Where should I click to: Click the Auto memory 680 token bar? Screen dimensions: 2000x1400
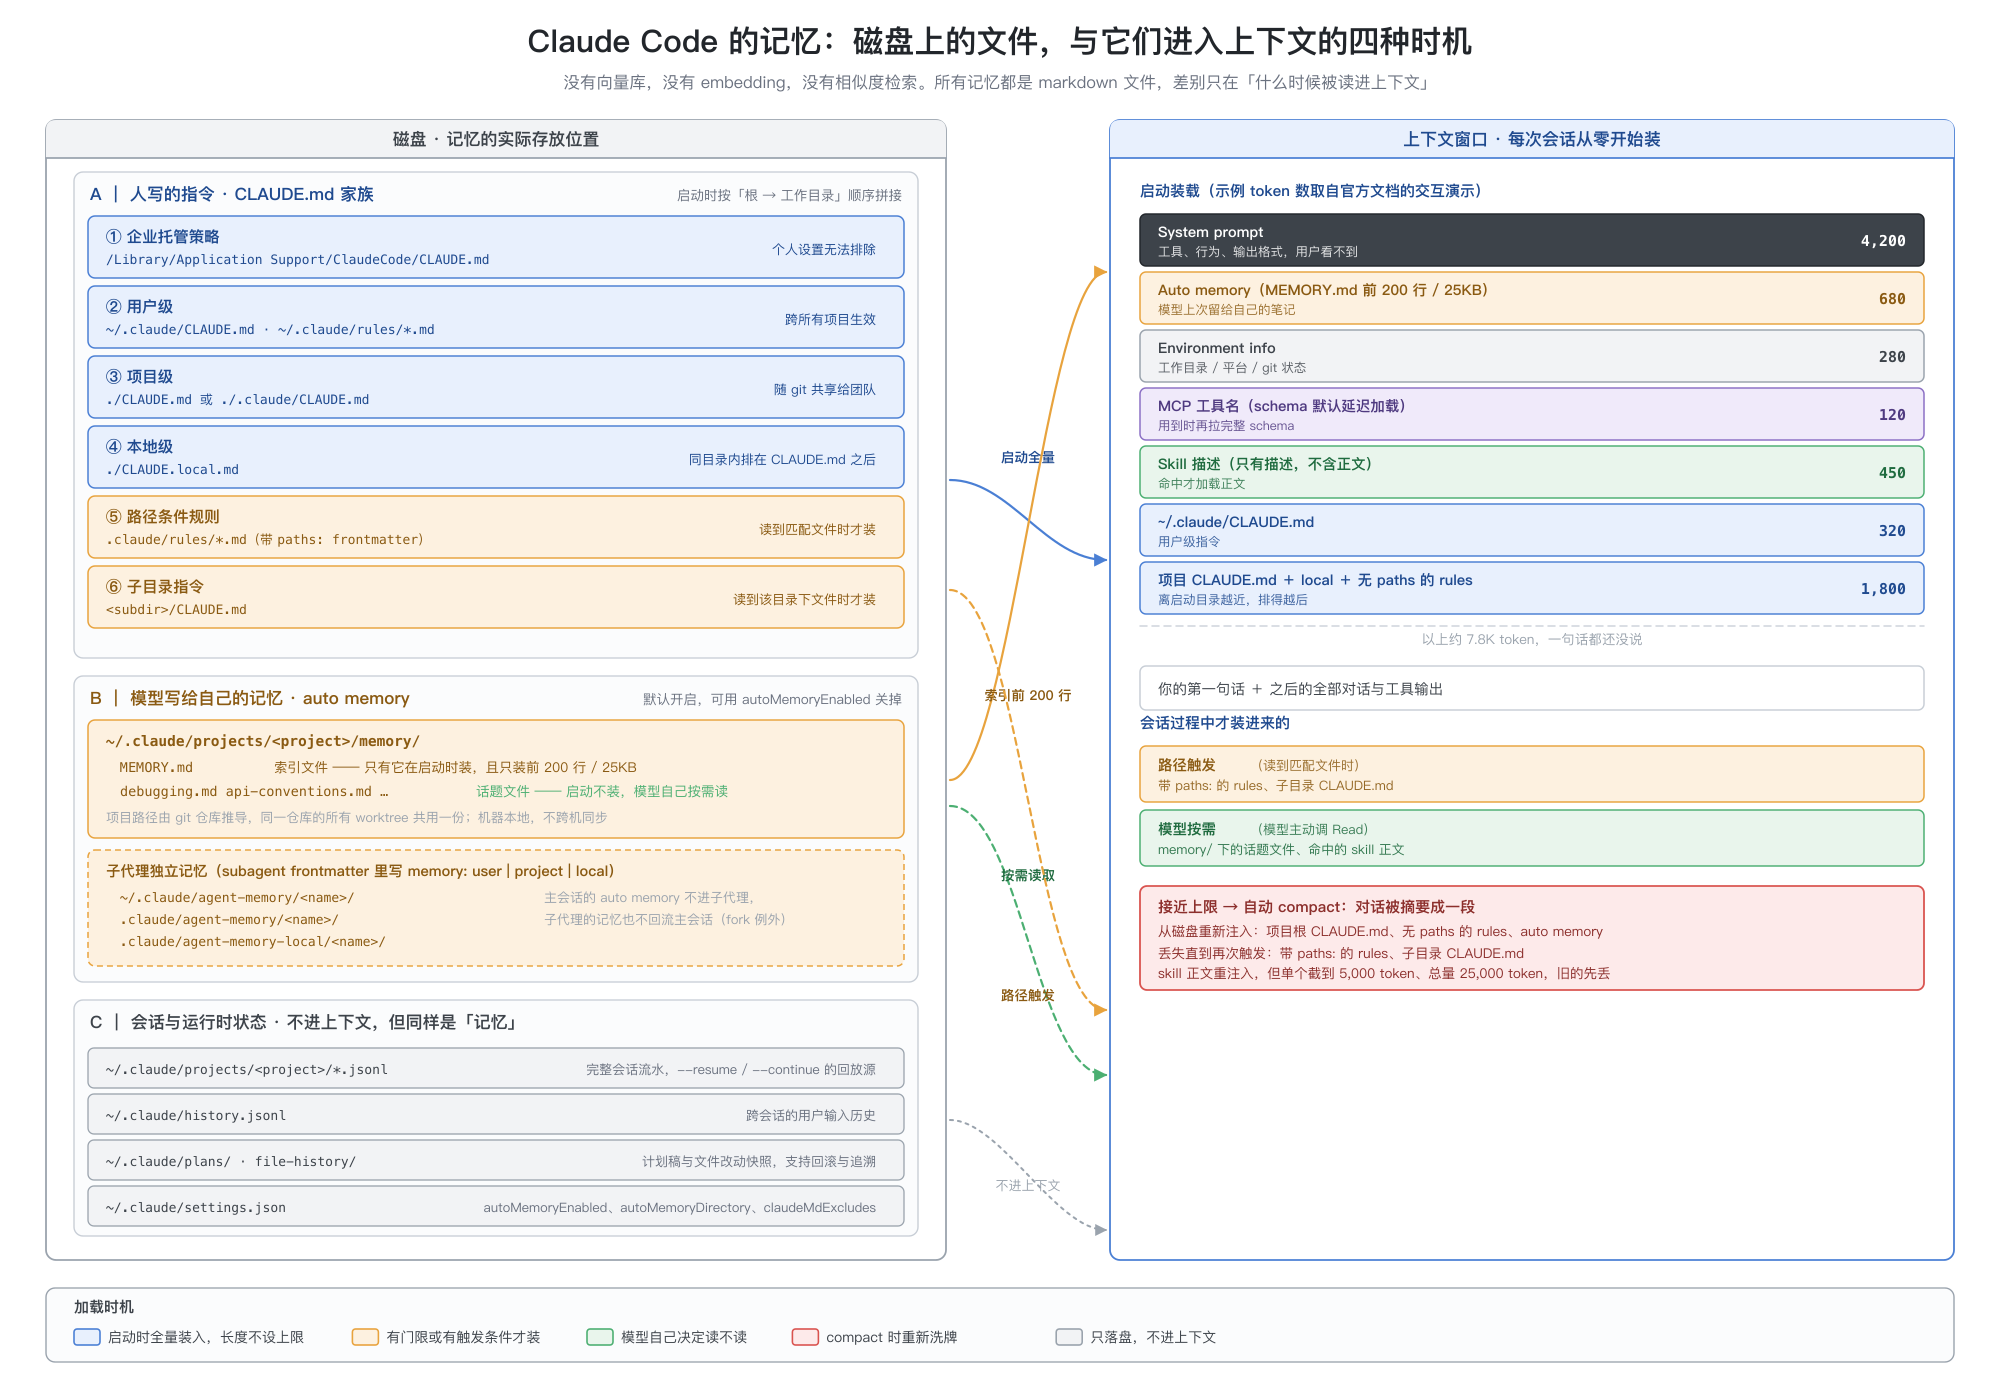[1532, 298]
